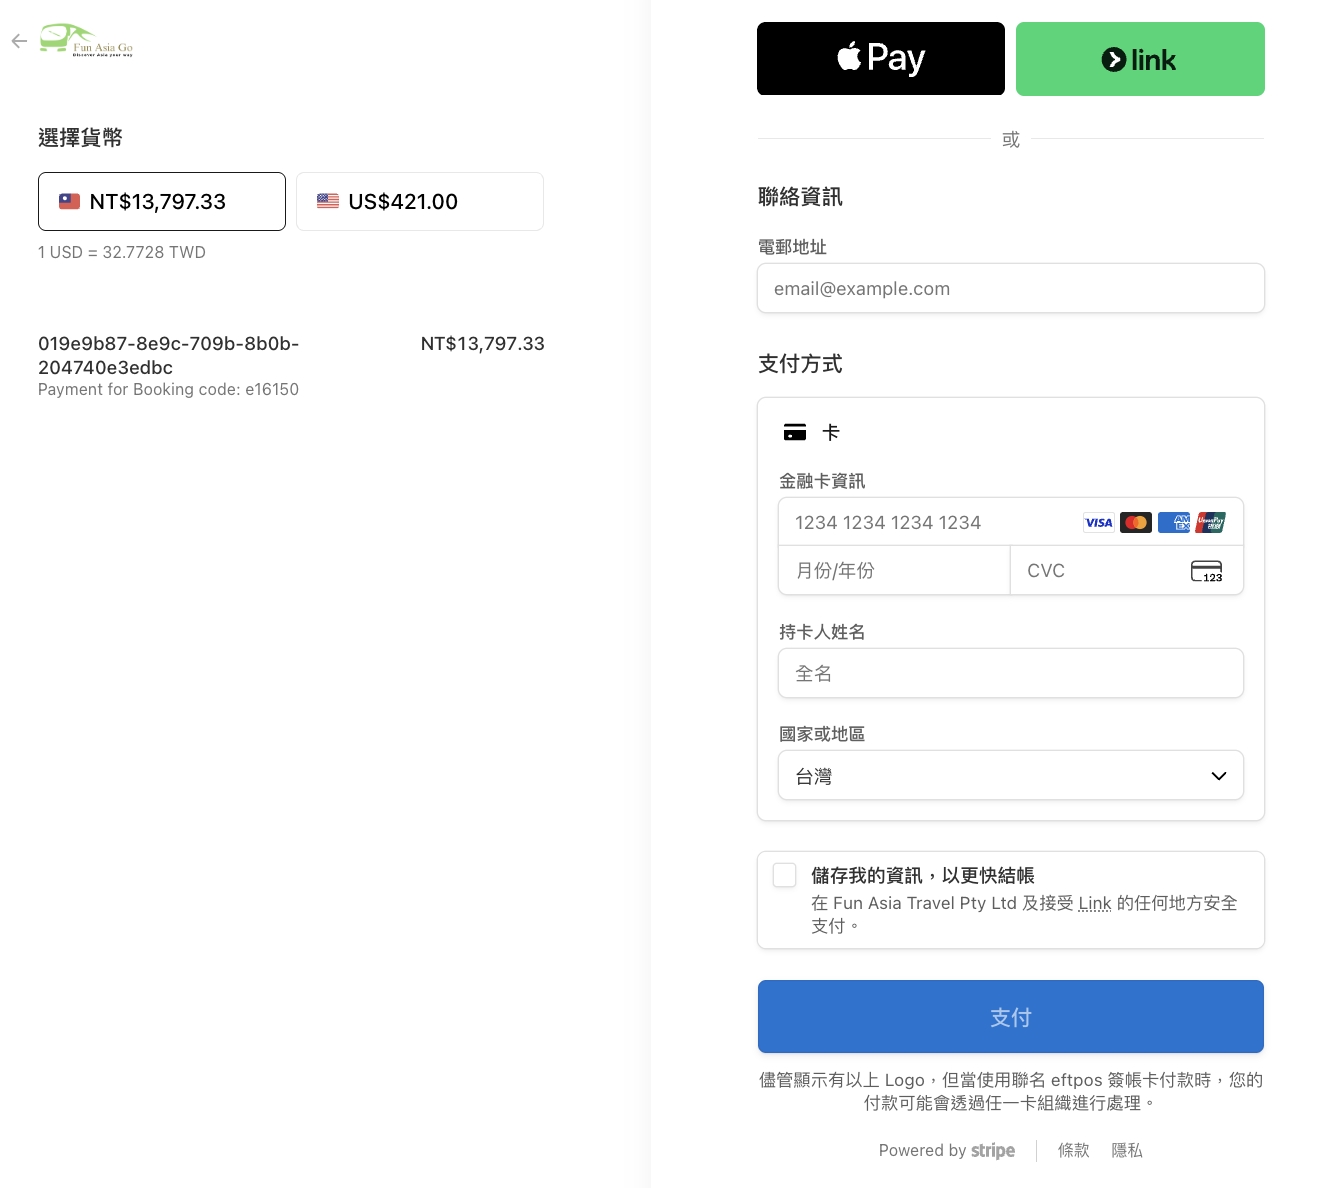
Task: Pay with Link button
Action: coord(1140,59)
